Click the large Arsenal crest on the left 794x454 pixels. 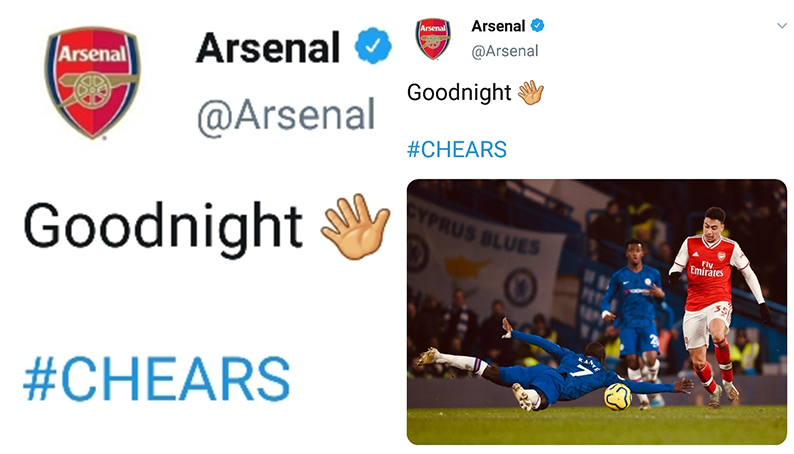(93, 82)
